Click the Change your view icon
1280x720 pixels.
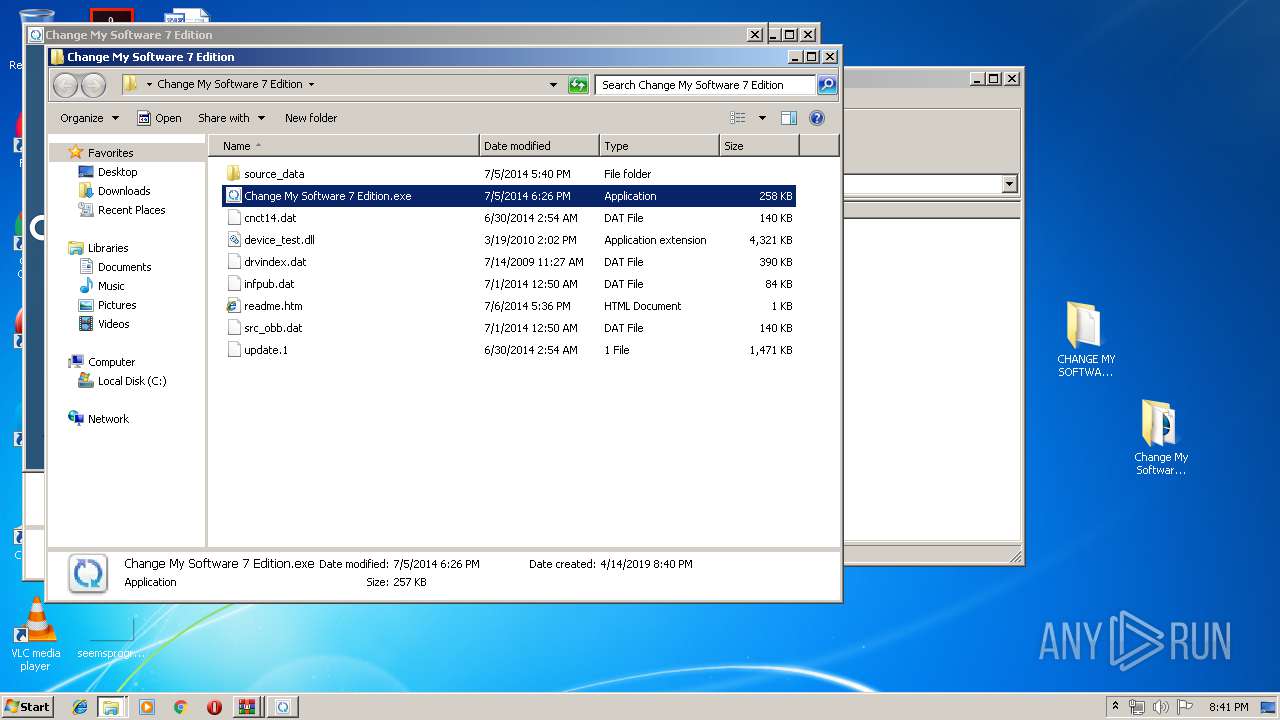pos(738,118)
